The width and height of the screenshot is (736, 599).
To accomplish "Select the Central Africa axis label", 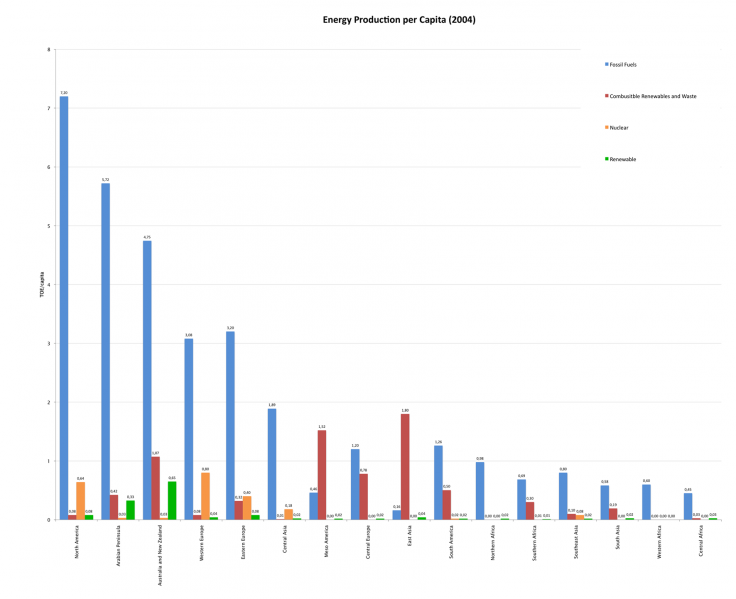I will [687, 541].
